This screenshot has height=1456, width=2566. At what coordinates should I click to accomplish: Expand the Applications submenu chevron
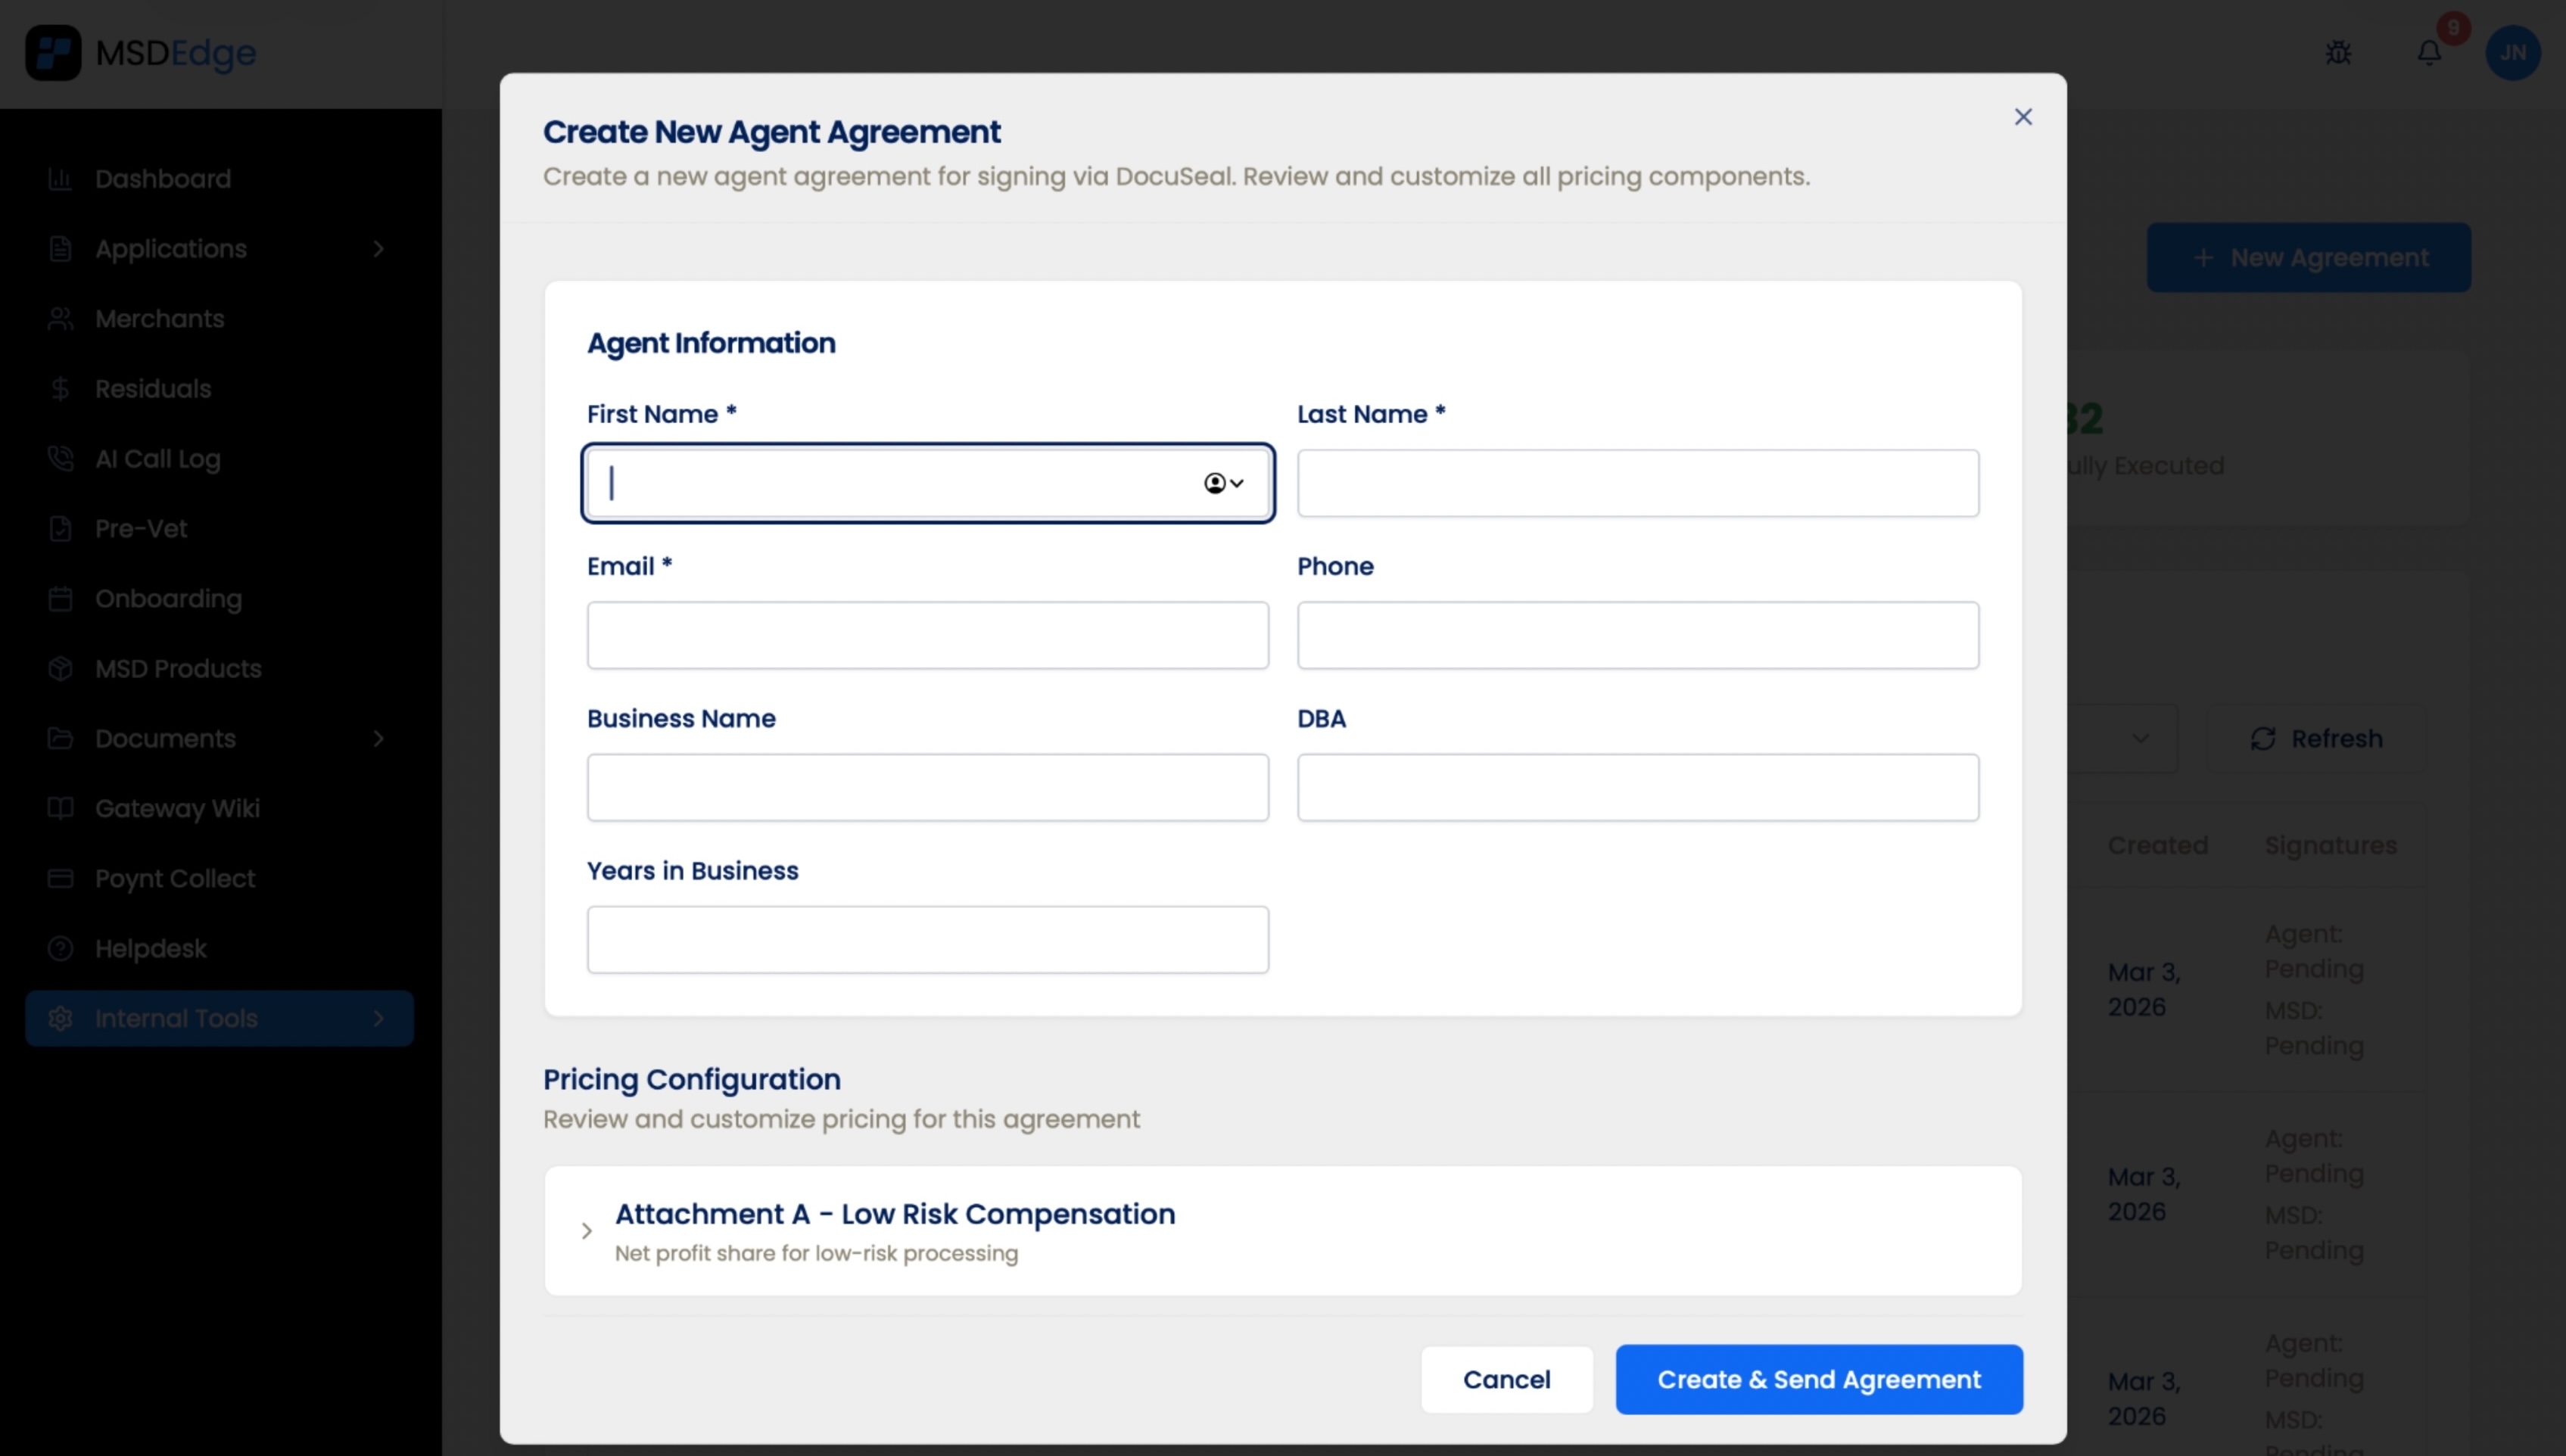(x=378, y=249)
